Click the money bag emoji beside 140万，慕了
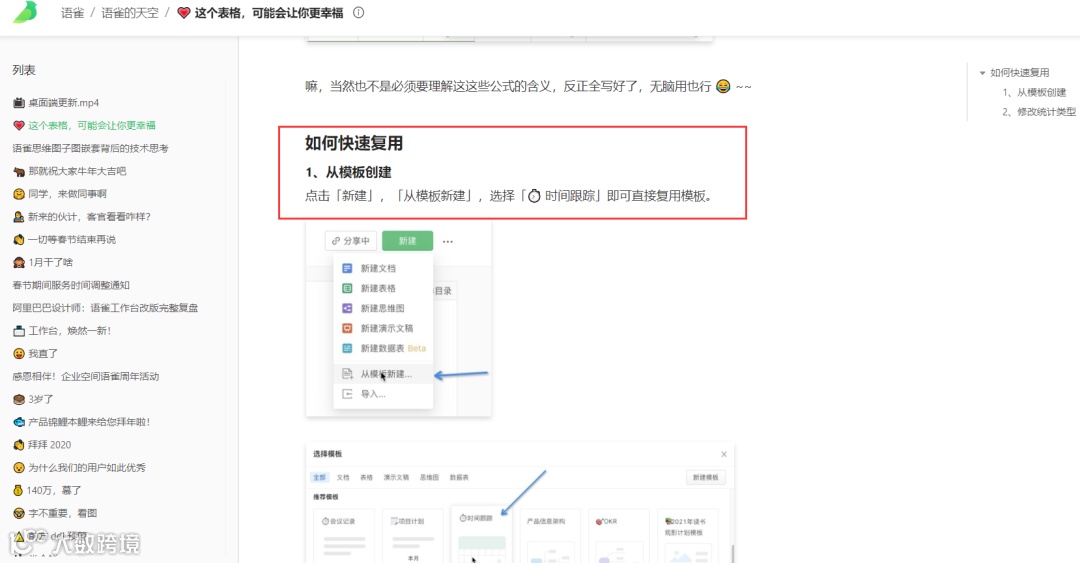 [19, 490]
